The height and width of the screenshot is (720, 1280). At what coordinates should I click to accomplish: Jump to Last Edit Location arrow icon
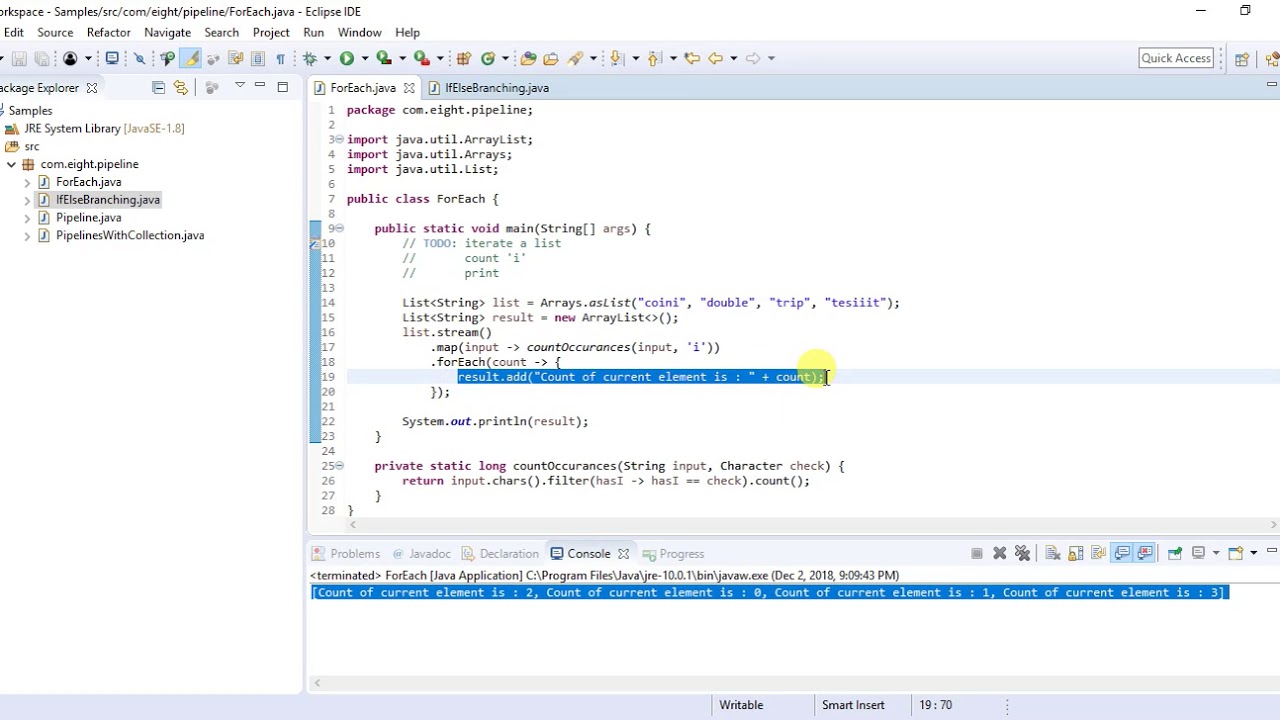click(x=692, y=58)
